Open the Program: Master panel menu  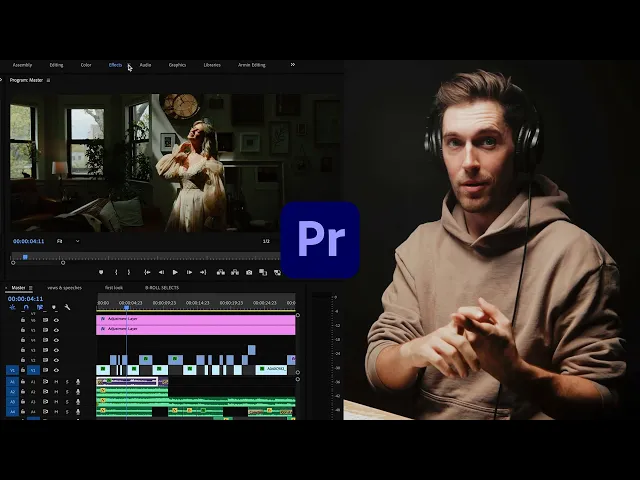(48, 80)
